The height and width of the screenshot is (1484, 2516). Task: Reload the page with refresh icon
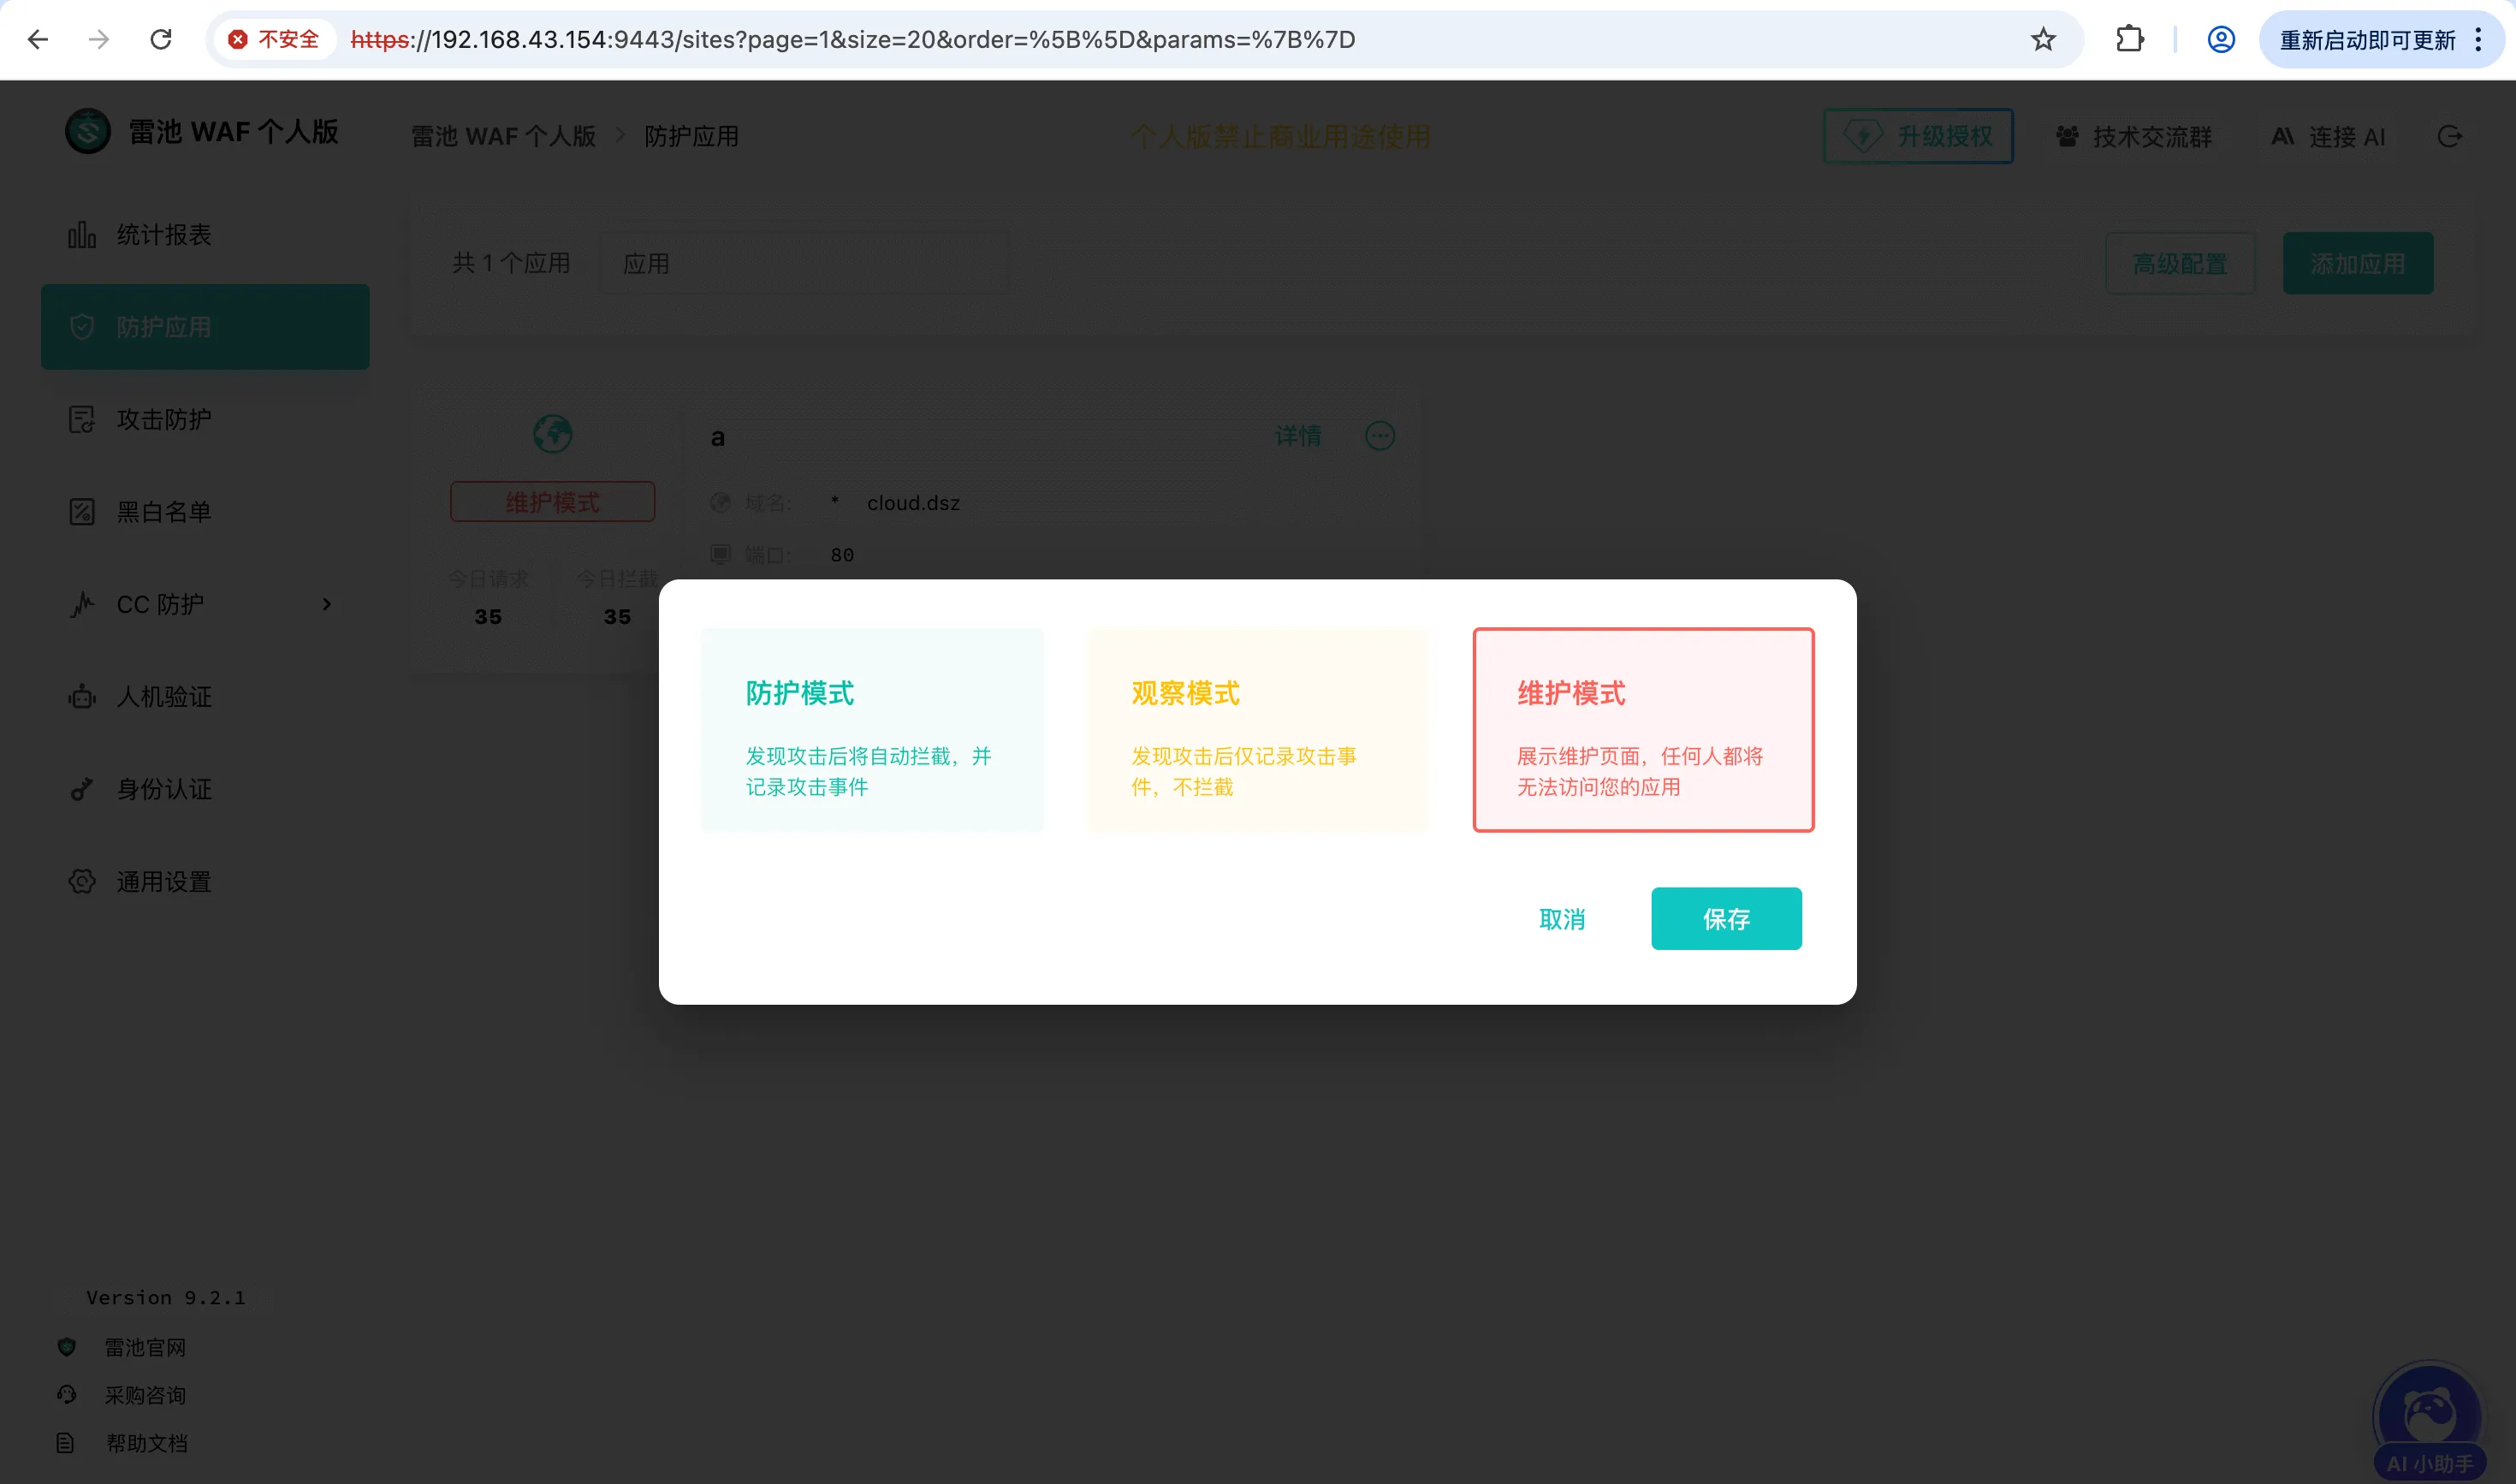(161, 39)
